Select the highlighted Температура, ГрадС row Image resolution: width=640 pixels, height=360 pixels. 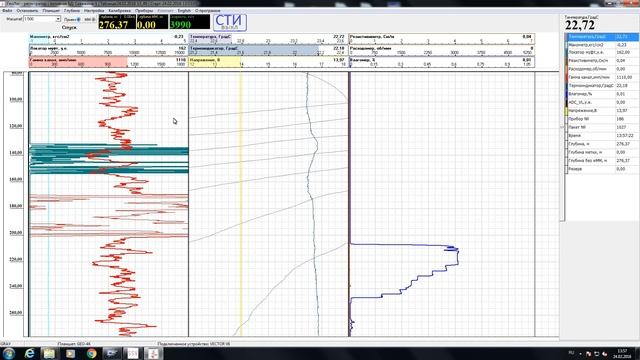click(x=602, y=37)
